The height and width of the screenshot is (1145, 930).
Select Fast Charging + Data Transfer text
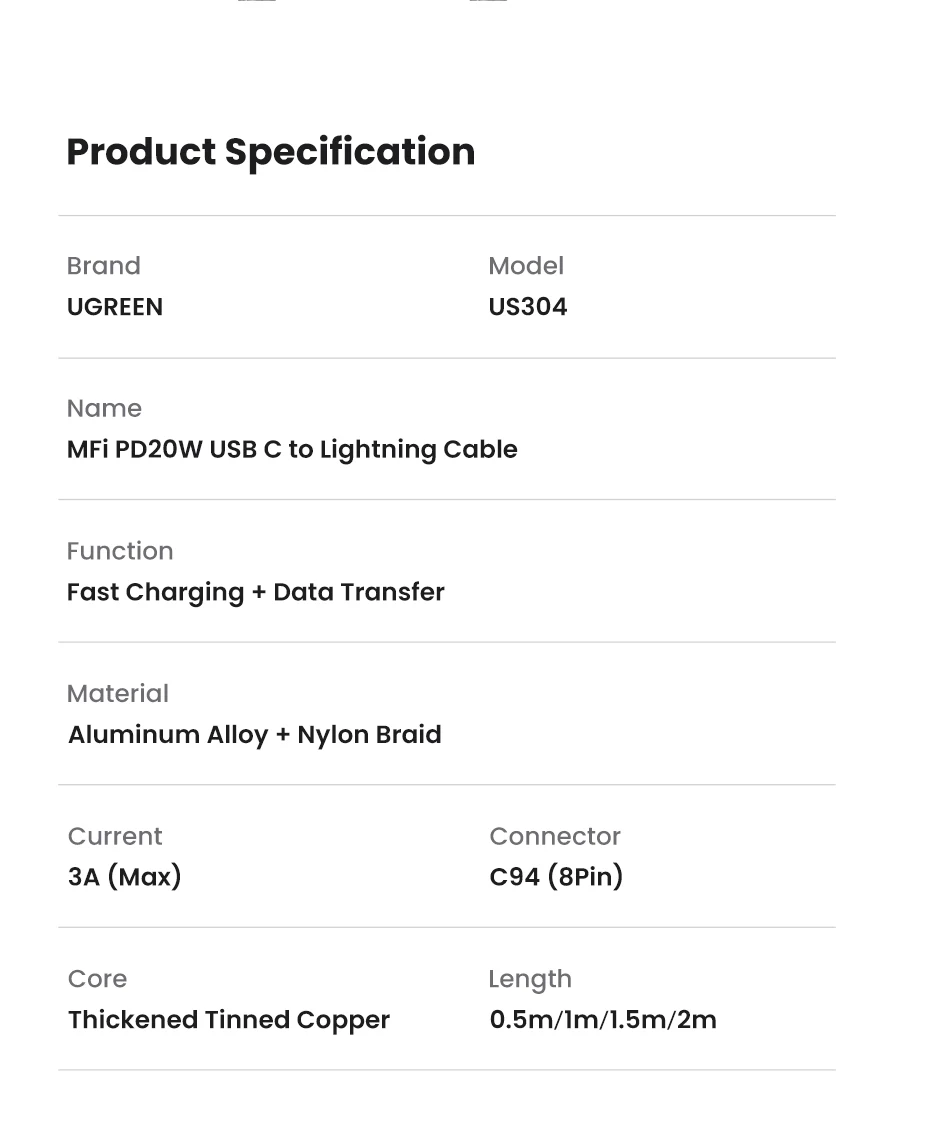point(255,592)
